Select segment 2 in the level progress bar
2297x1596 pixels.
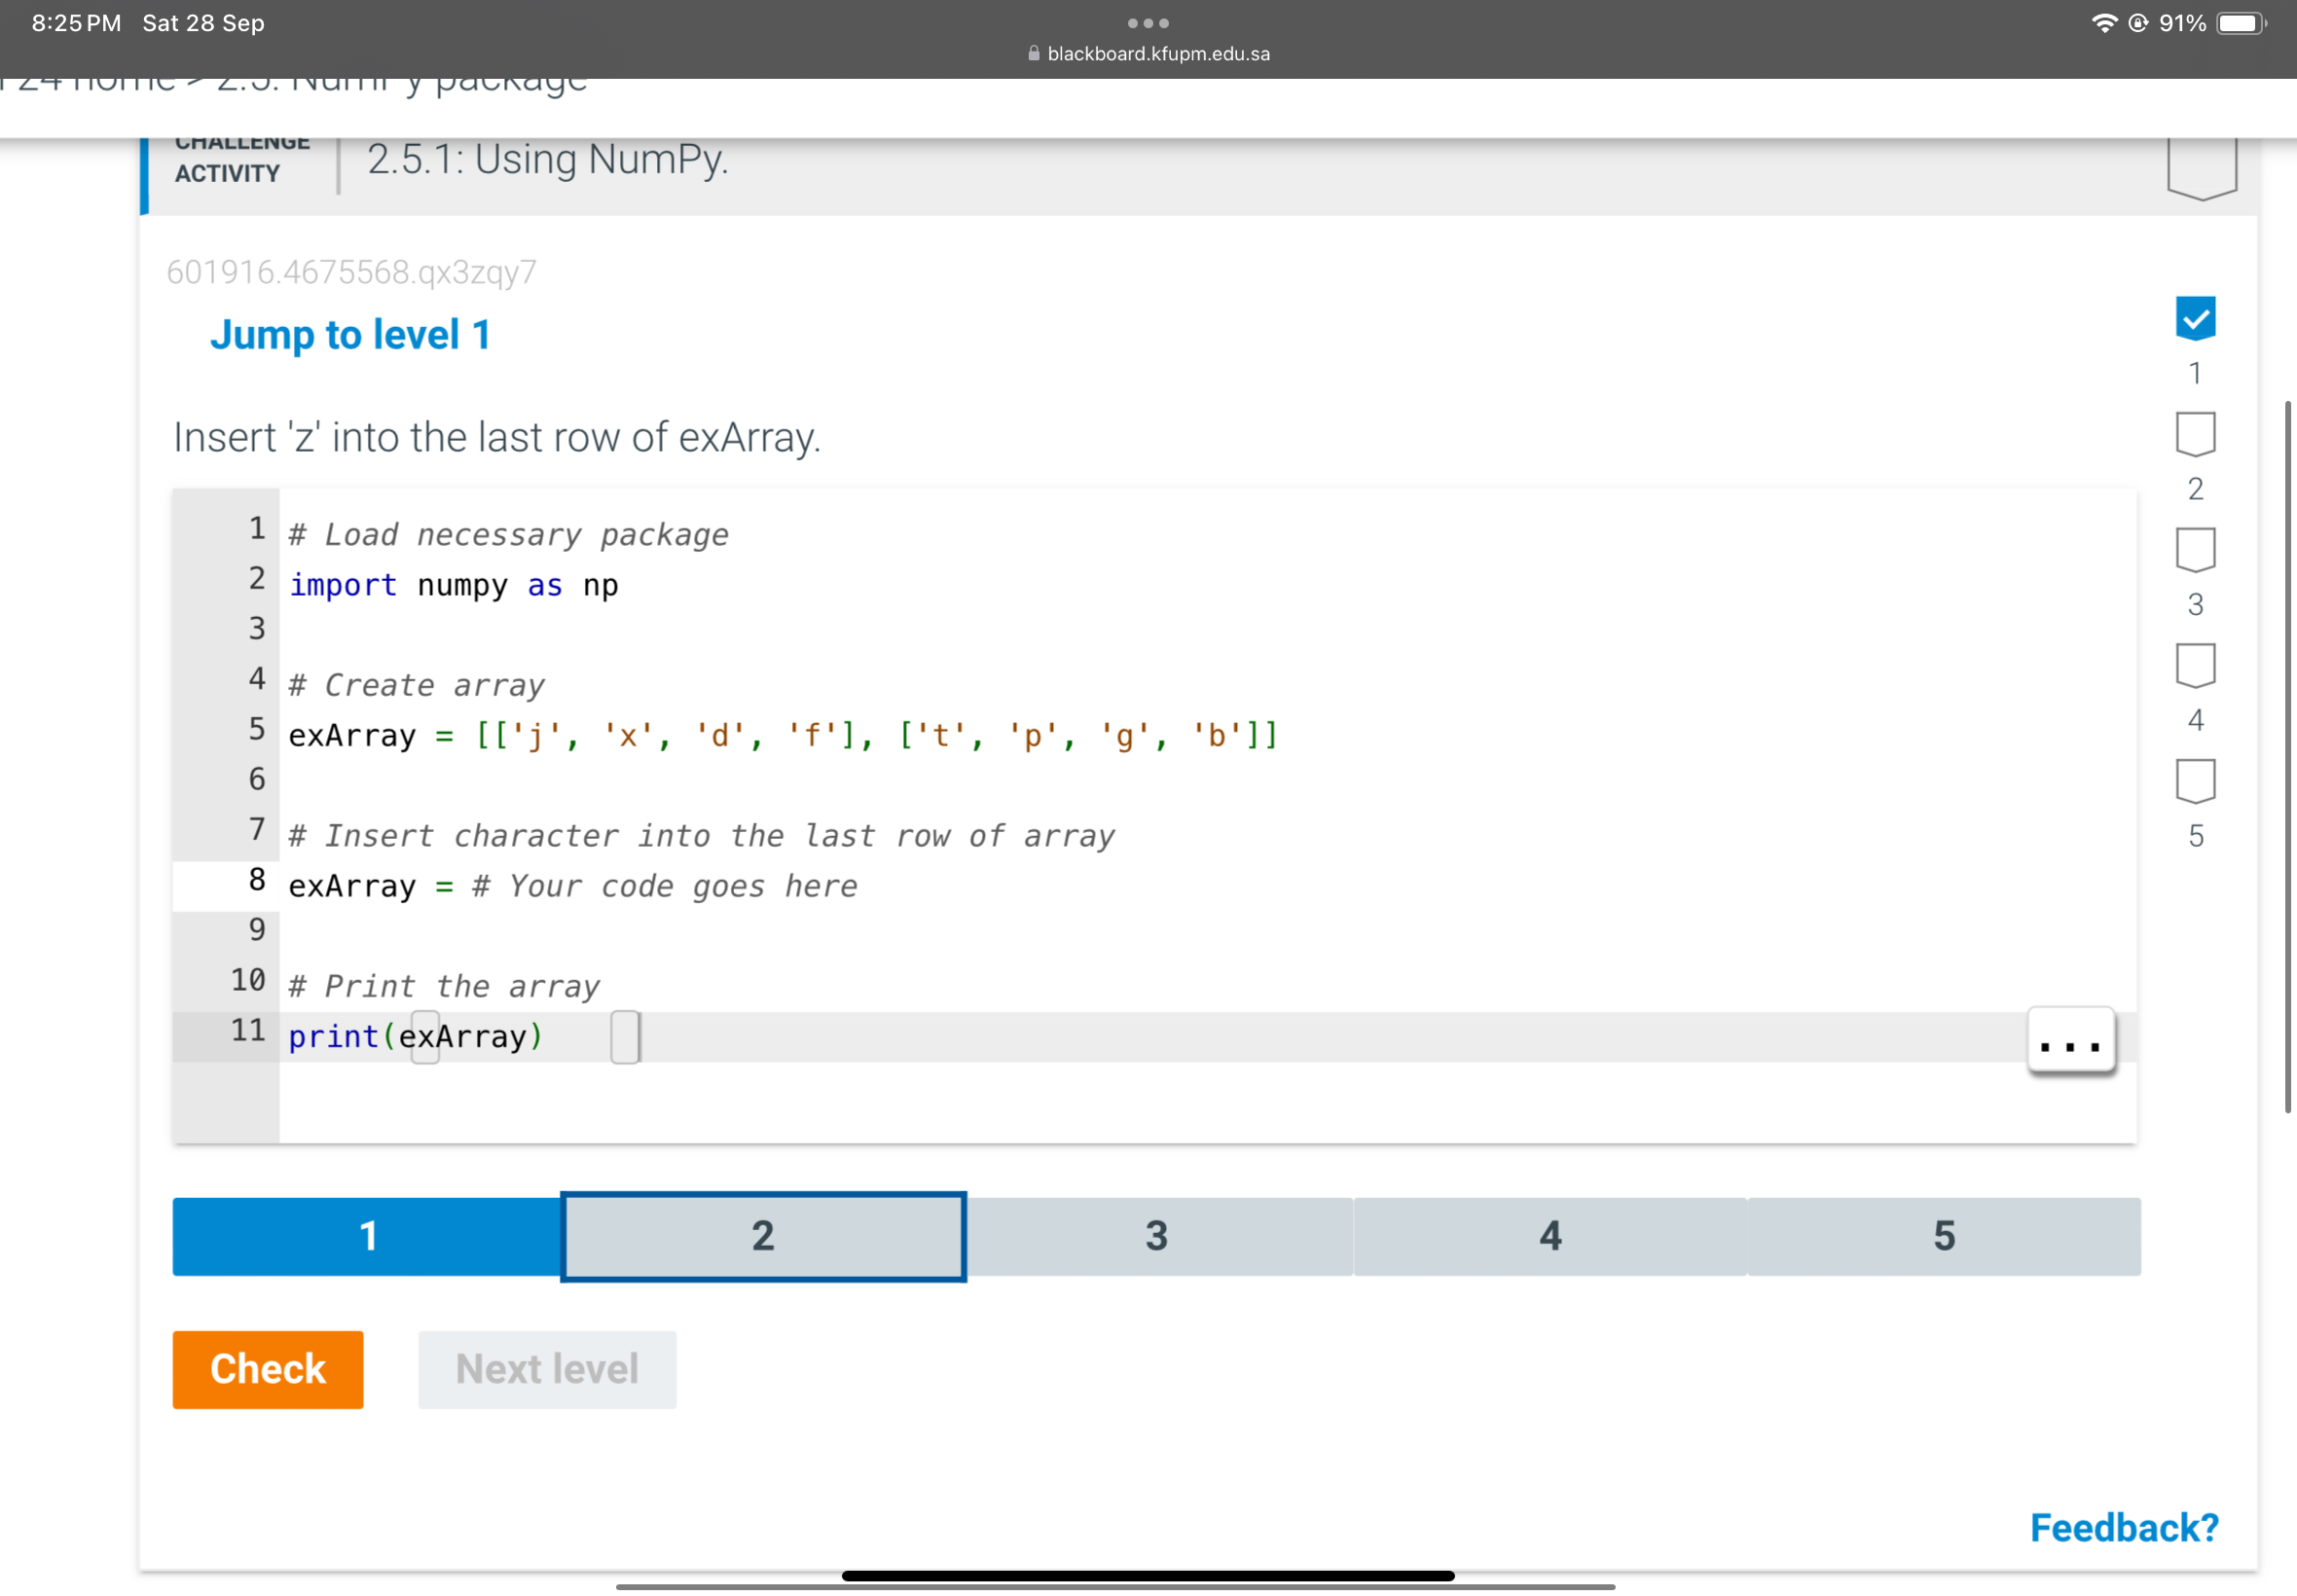tap(763, 1236)
